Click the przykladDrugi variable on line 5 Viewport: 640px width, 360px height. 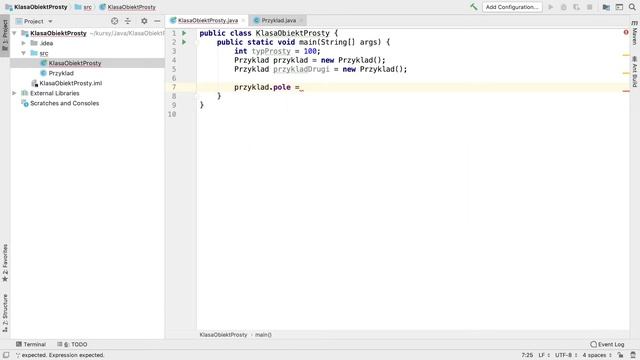click(301, 69)
